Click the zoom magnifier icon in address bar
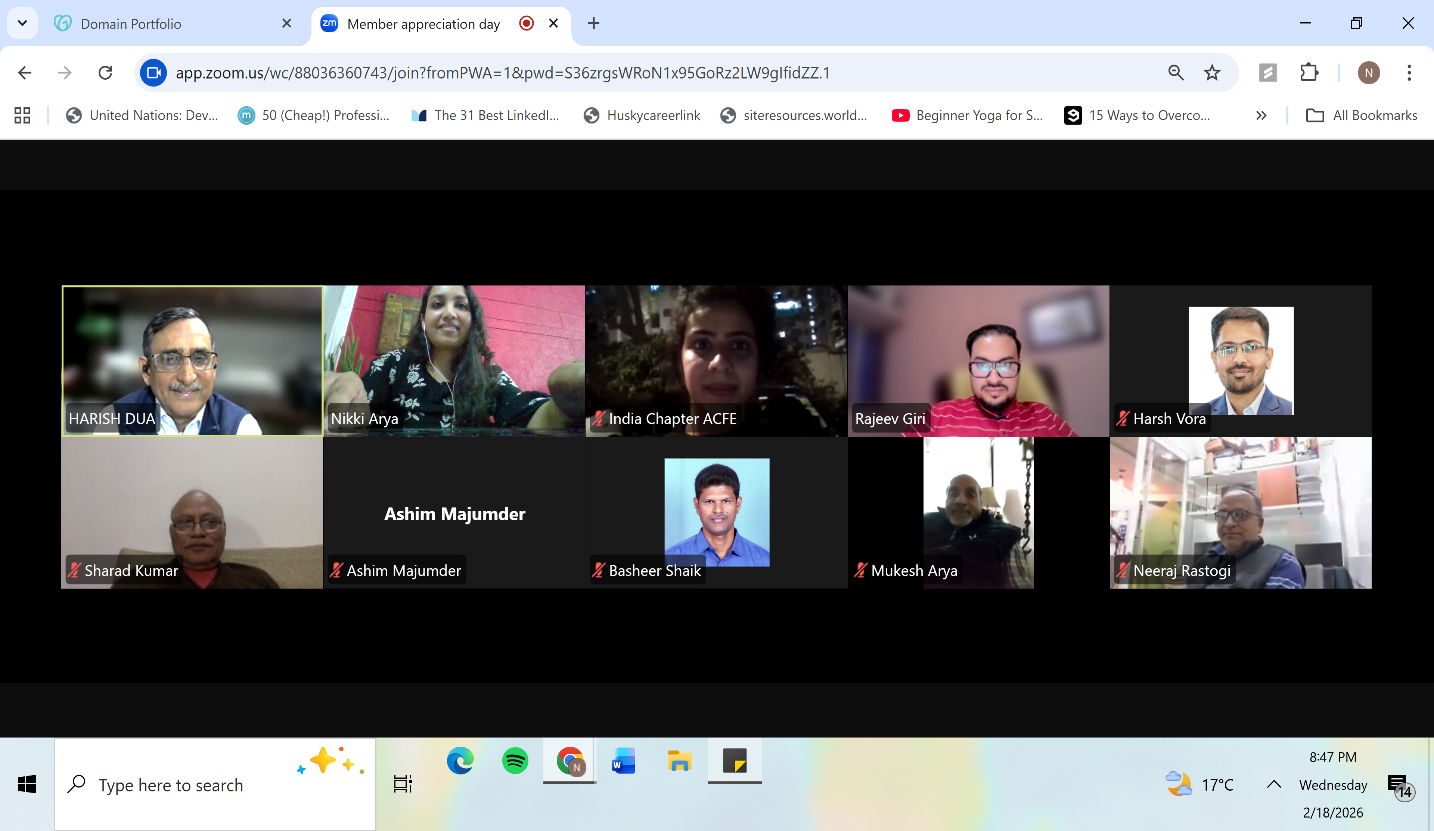The width and height of the screenshot is (1434, 831). (x=1176, y=73)
